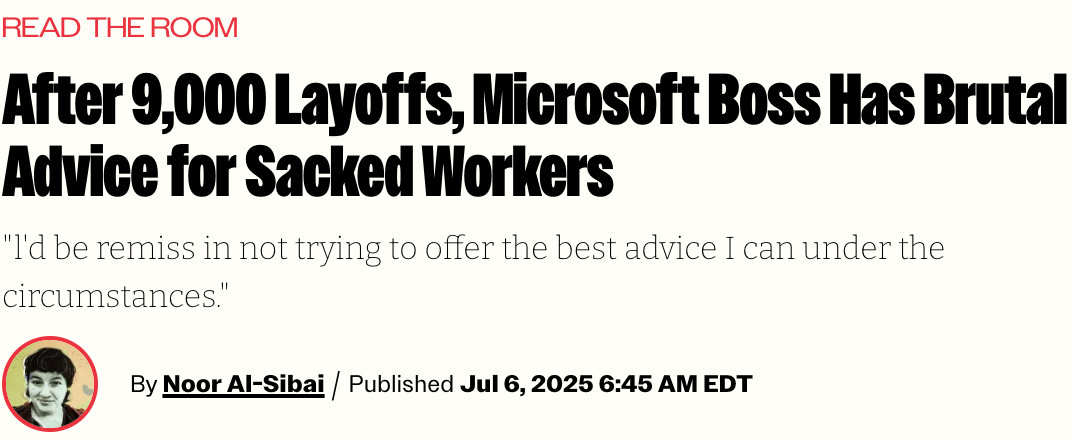Viewport: 1072px width, 440px height.
Task: Click the quote line starting 'I'd be remiss'
Action: tap(473, 248)
